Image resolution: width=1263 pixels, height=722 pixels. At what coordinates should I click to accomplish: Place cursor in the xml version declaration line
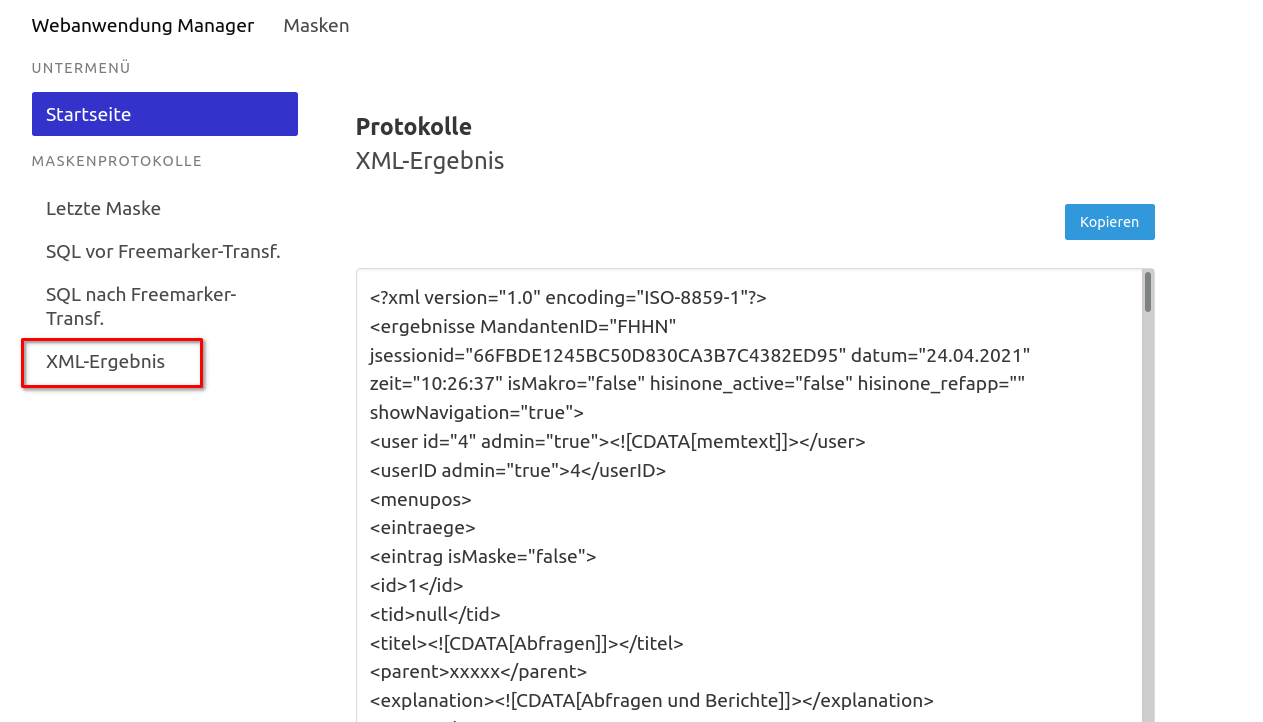tap(568, 297)
